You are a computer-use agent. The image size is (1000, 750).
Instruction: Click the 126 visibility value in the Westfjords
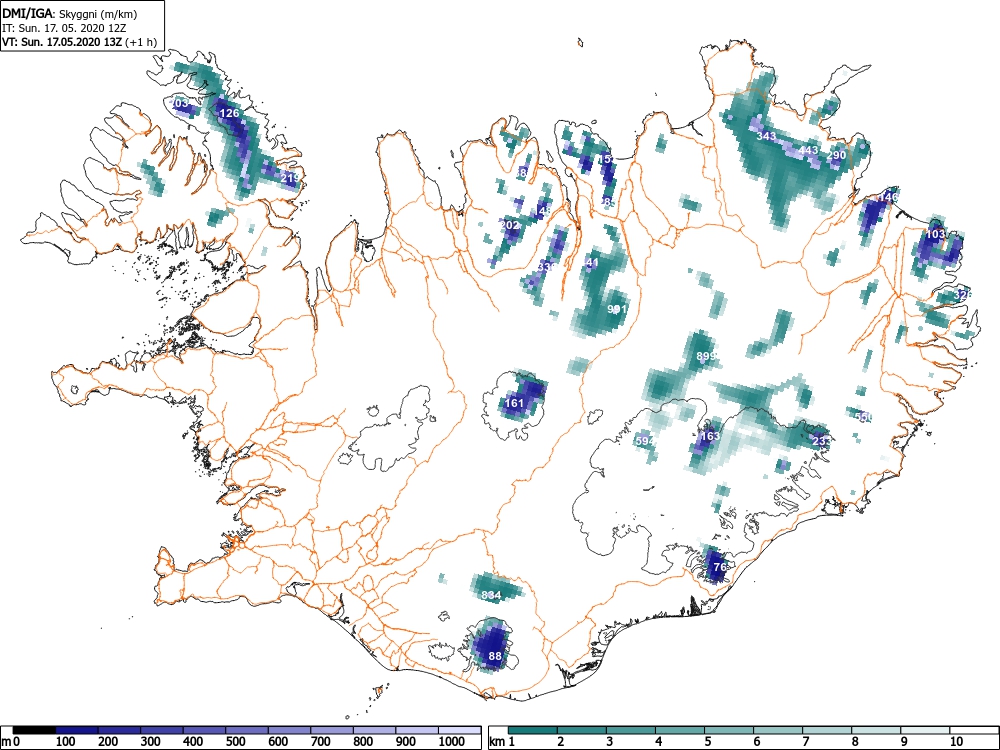coord(229,114)
